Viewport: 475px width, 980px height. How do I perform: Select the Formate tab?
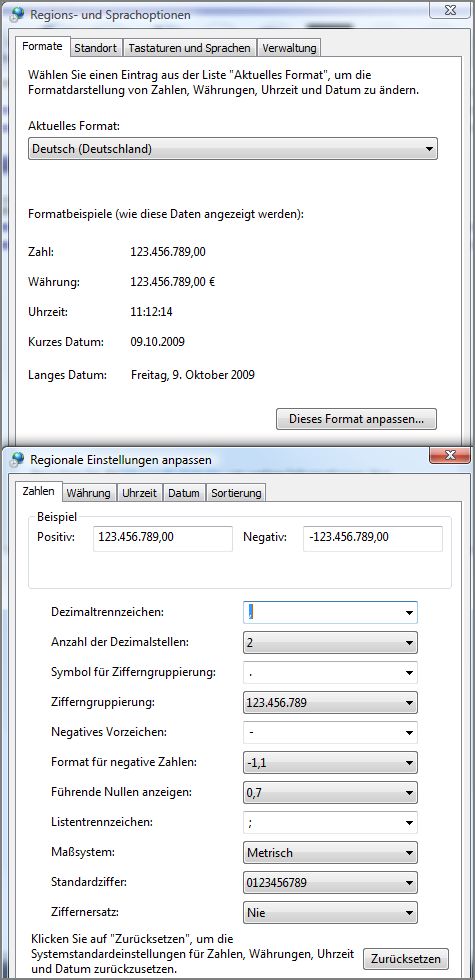coord(42,46)
